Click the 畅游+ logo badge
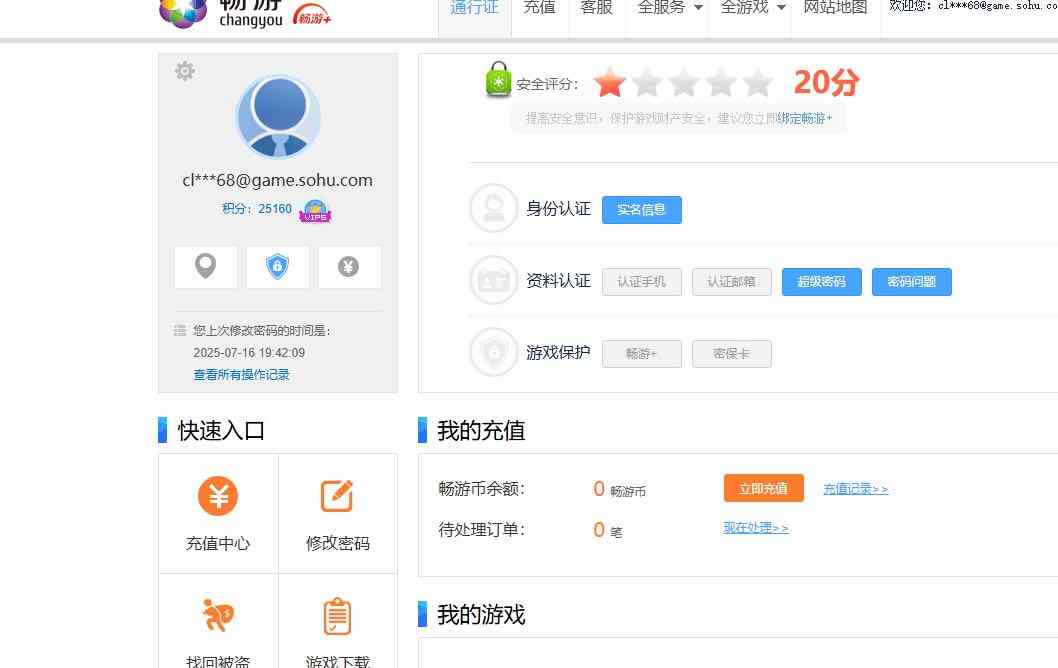This screenshot has width=1058, height=668. [x=312, y=14]
